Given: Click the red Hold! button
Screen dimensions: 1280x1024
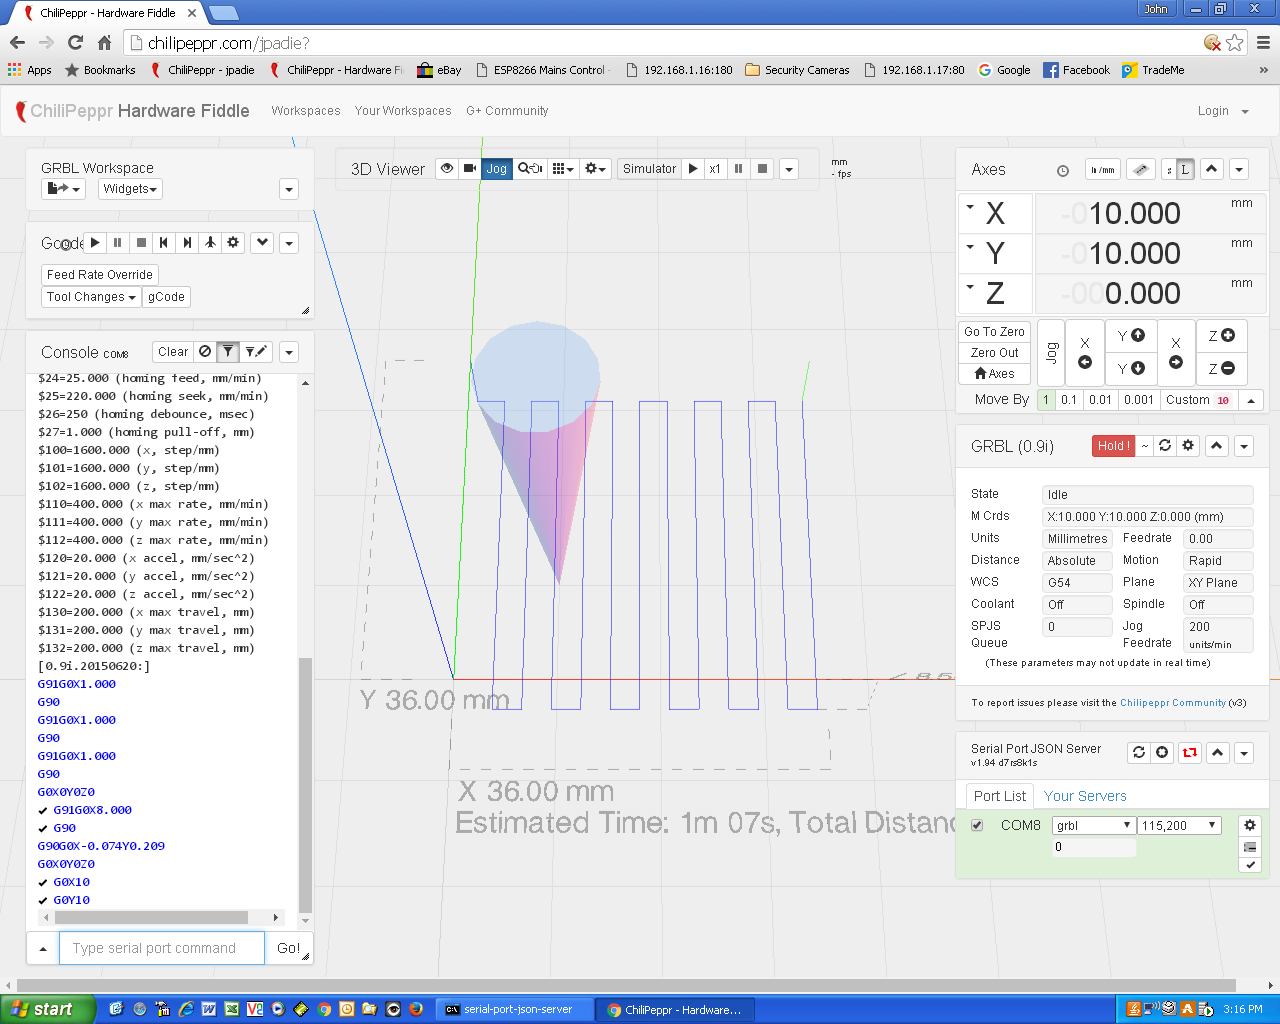Looking at the screenshot, I should point(1113,445).
